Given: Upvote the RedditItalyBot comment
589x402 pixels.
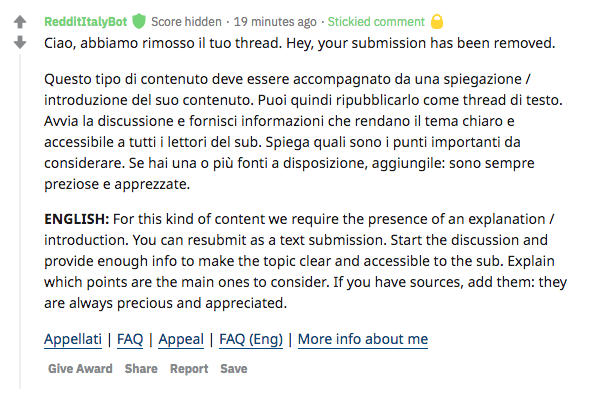Looking at the screenshot, I should pos(20,22).
